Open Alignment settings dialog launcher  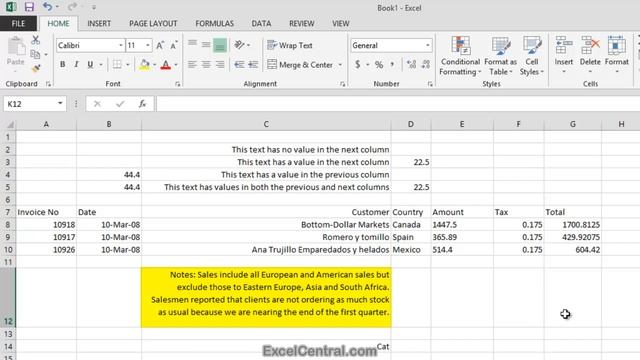[x=342, y=84]
